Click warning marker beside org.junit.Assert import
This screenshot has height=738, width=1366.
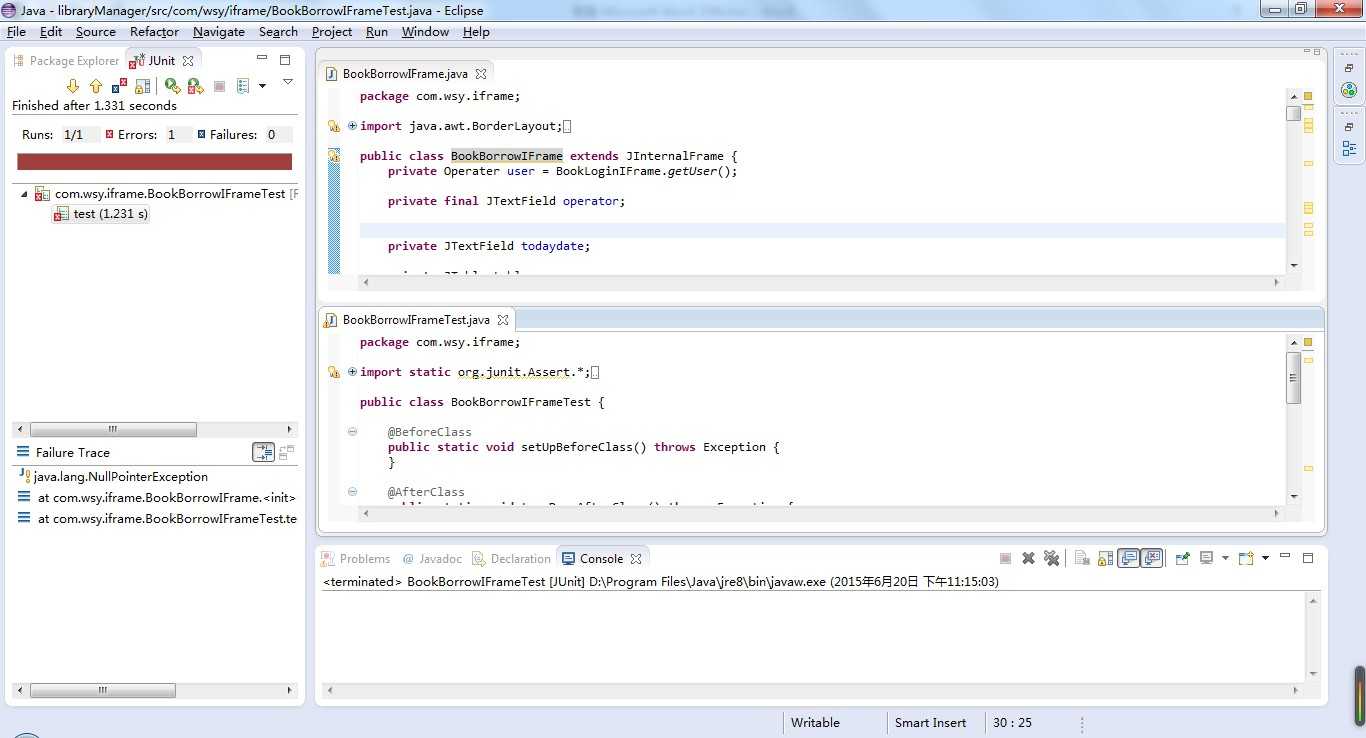pos(335,372)
